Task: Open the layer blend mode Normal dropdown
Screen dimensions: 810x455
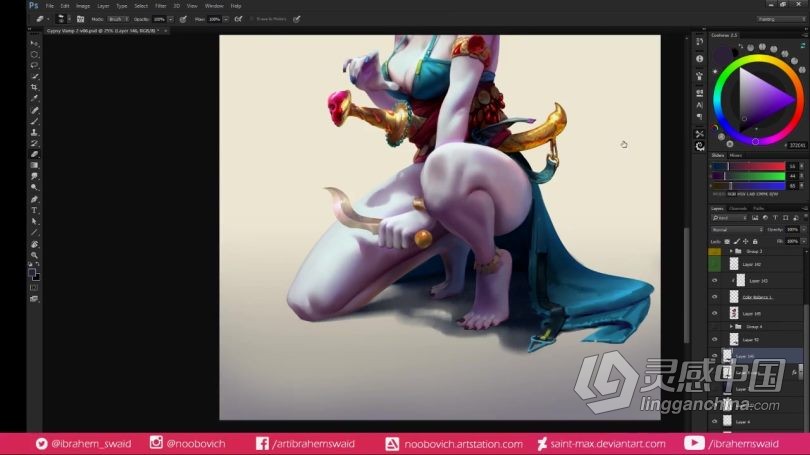Action: [737, 229]
